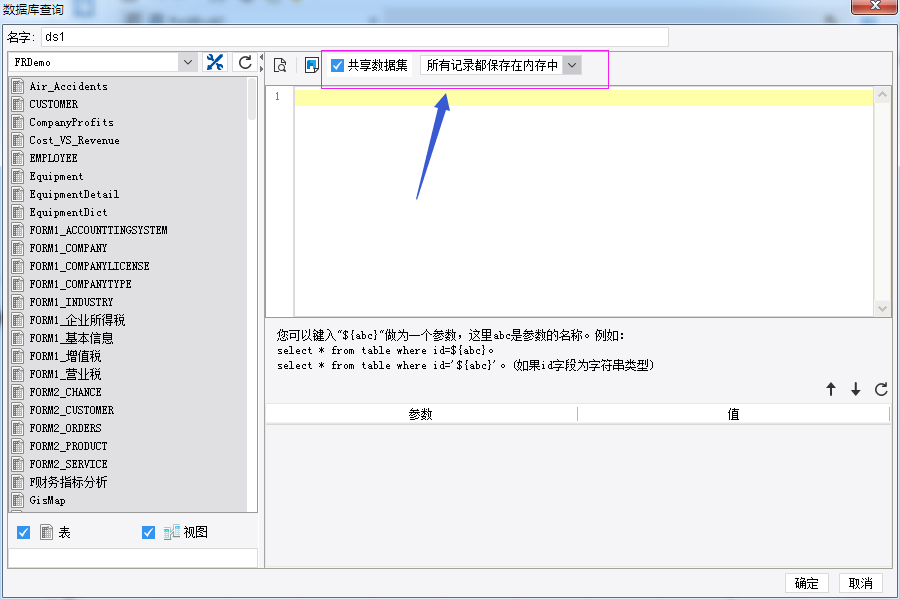Click the table icon next to 表 checkbox
The height and width of the screenshot is (600, 900).
46,532
